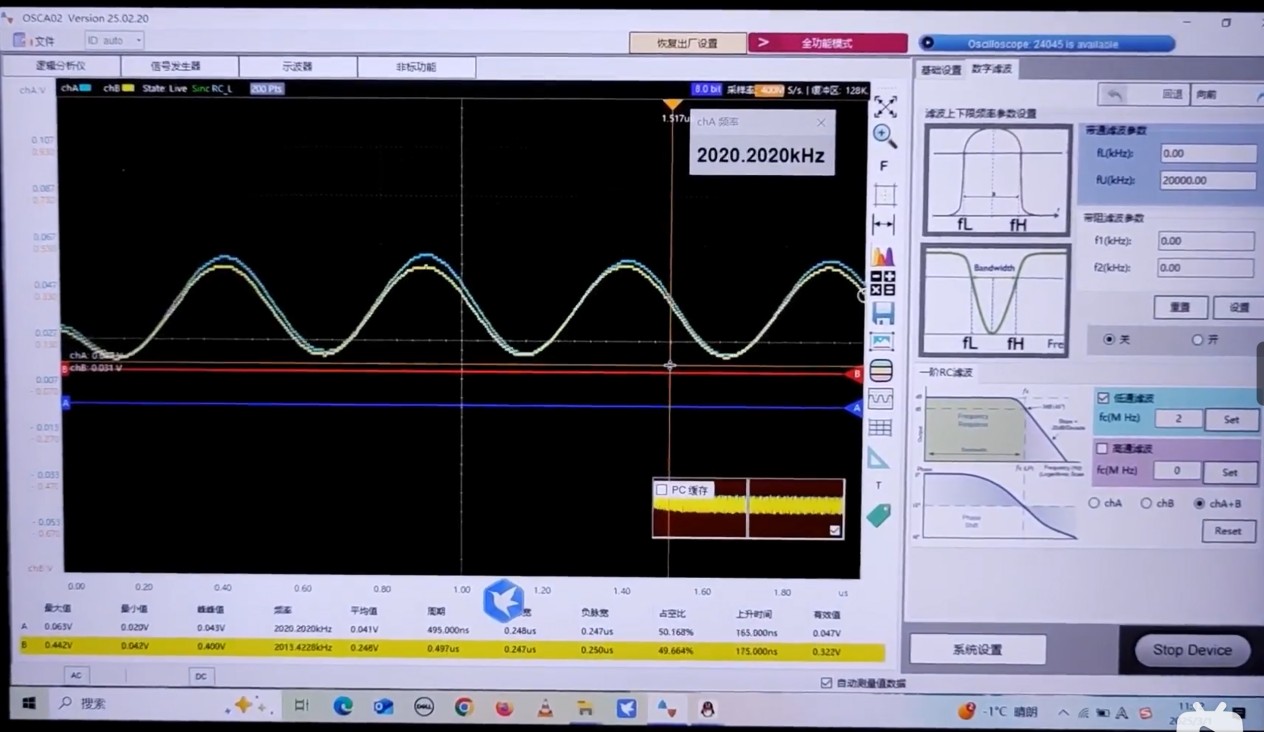Image resolution: width=1264 pixels, height=732 pixels.
Task: Click the Reset button for RC filter
Action: coord(1228,531)
